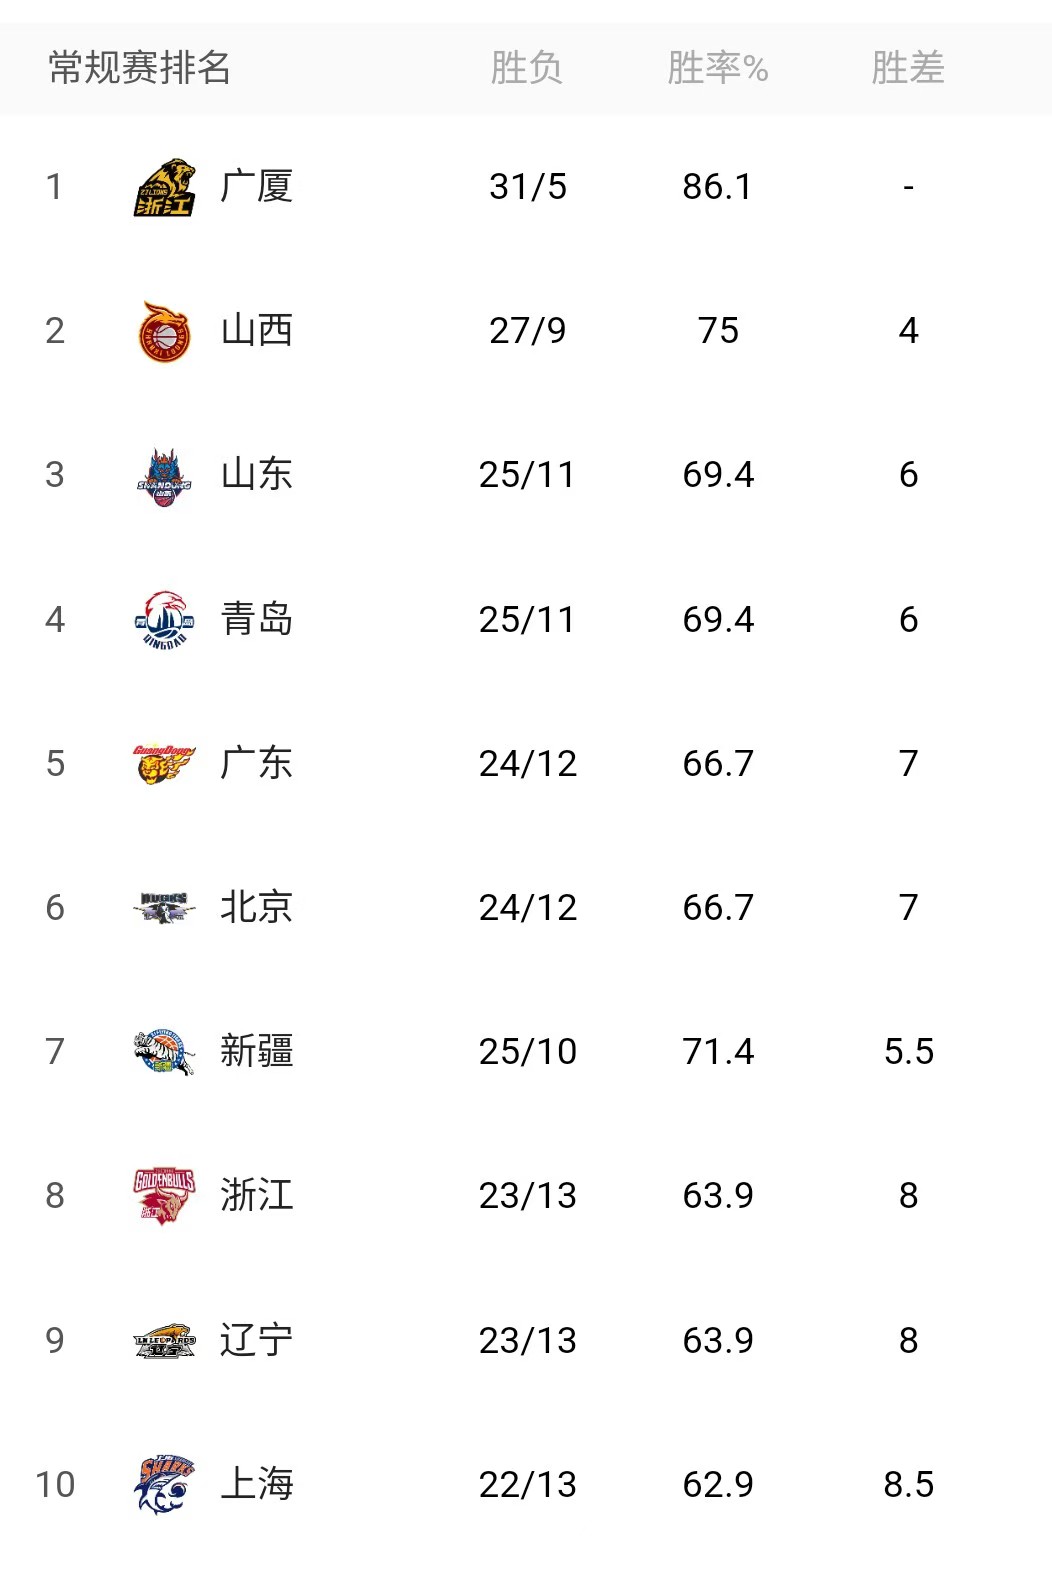Screen dimensions: 1052x1577
Task: Open the 新疆 team name link
Action: (x=257, y=1052)
